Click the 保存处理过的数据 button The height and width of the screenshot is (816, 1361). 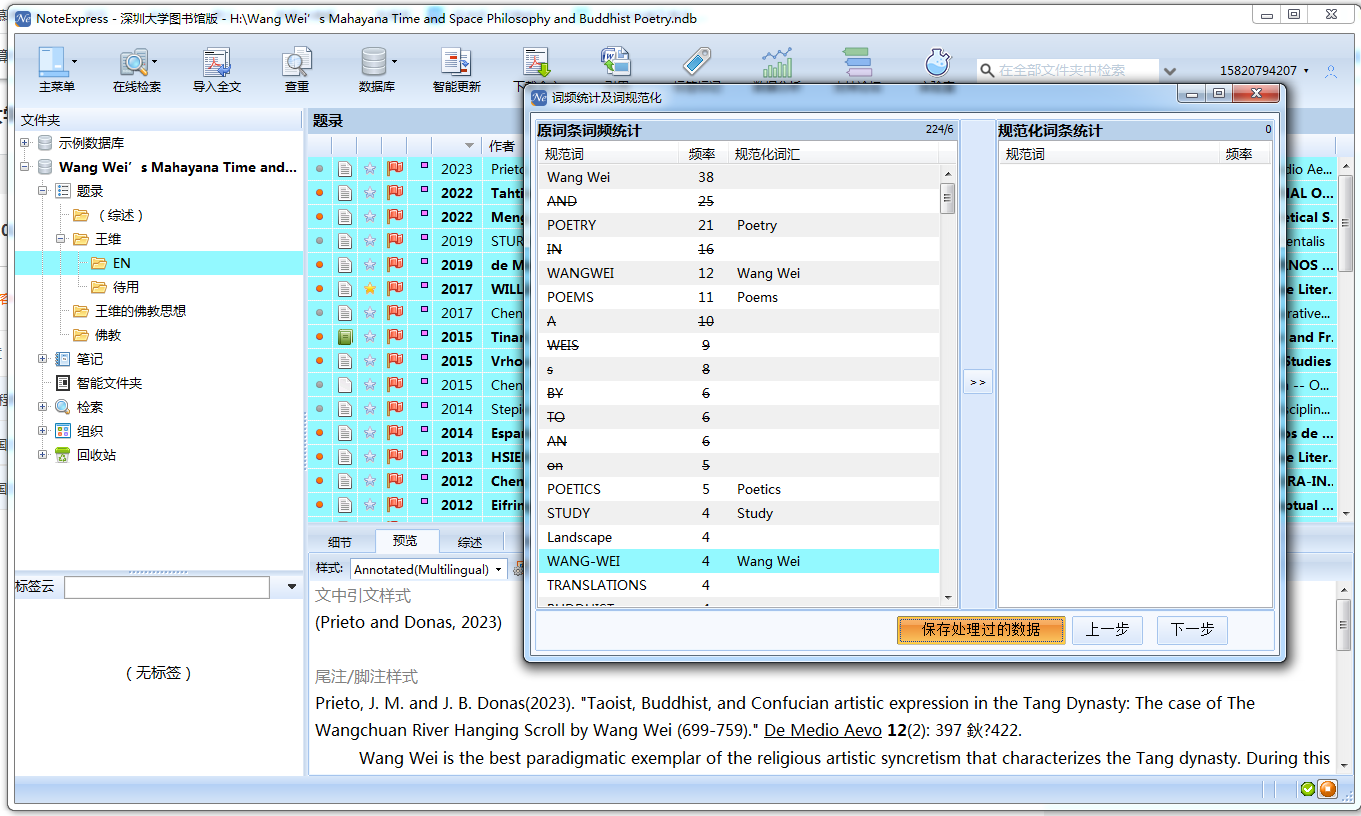(x=980, y=629)
